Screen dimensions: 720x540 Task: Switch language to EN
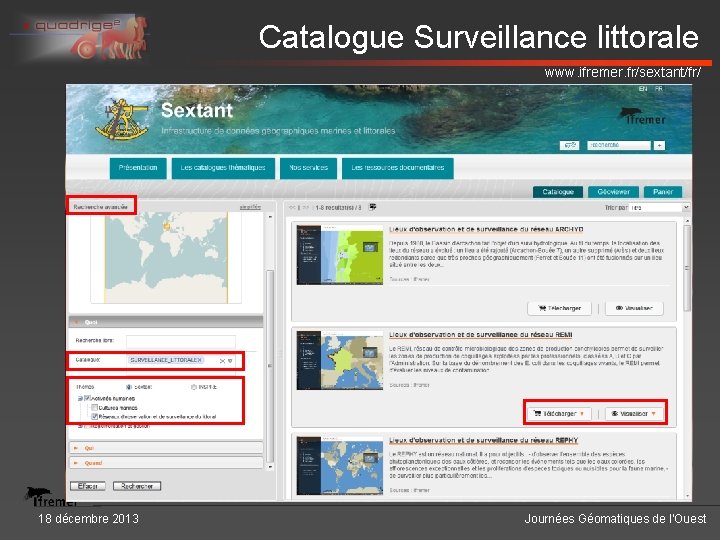click(643, 89)
